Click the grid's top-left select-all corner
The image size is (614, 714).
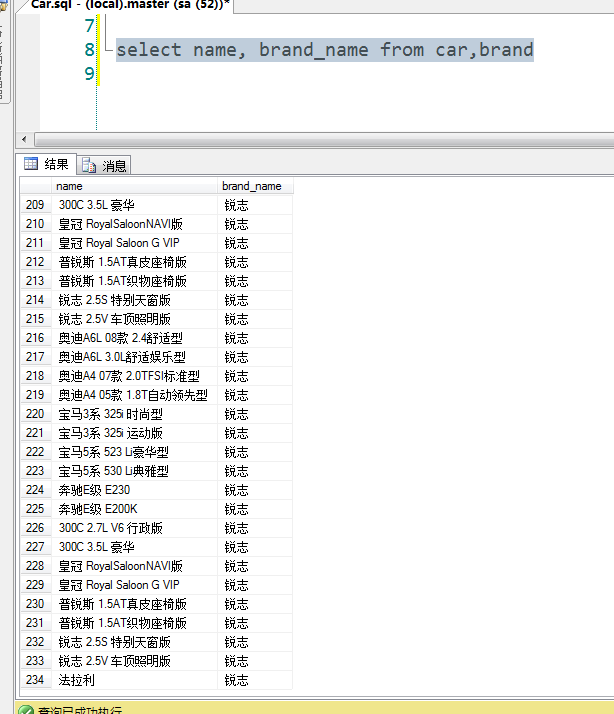(36, 186)
